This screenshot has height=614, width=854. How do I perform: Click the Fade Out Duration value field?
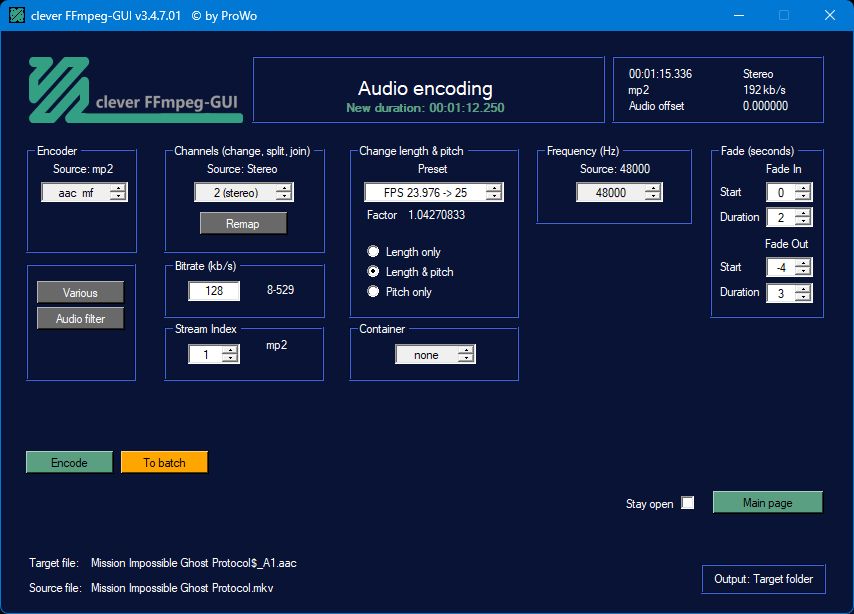tap(780, 293)
